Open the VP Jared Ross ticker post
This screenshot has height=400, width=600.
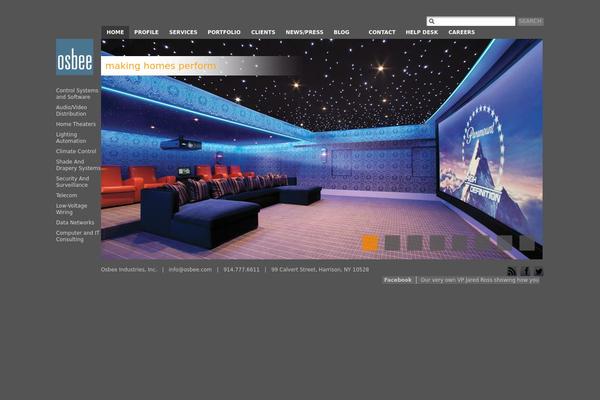click(x=480, y=280)
